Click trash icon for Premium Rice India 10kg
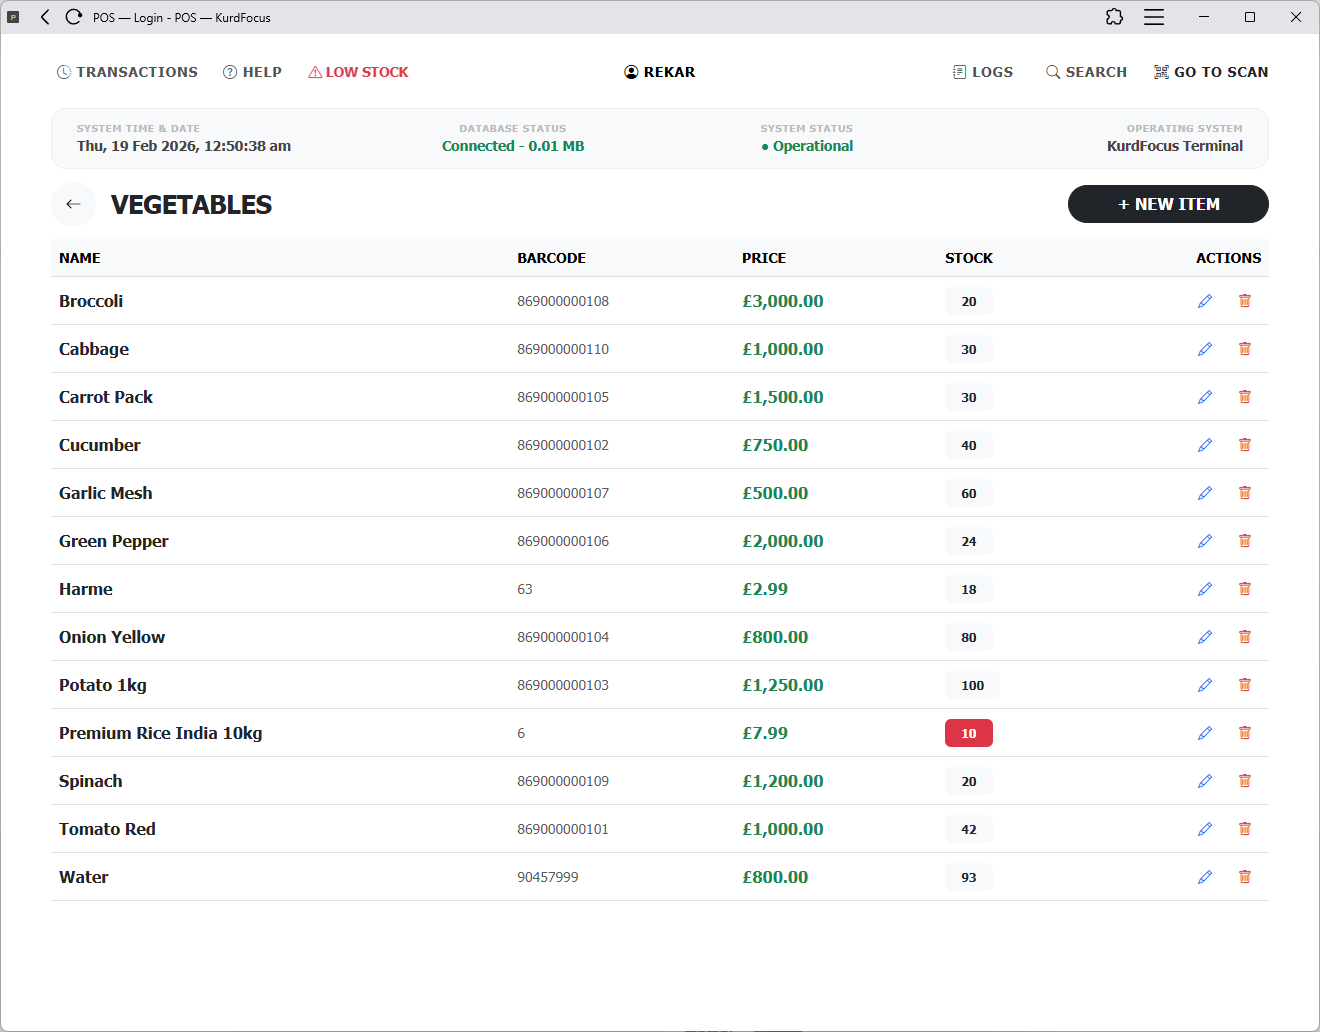 [1245, 733]
